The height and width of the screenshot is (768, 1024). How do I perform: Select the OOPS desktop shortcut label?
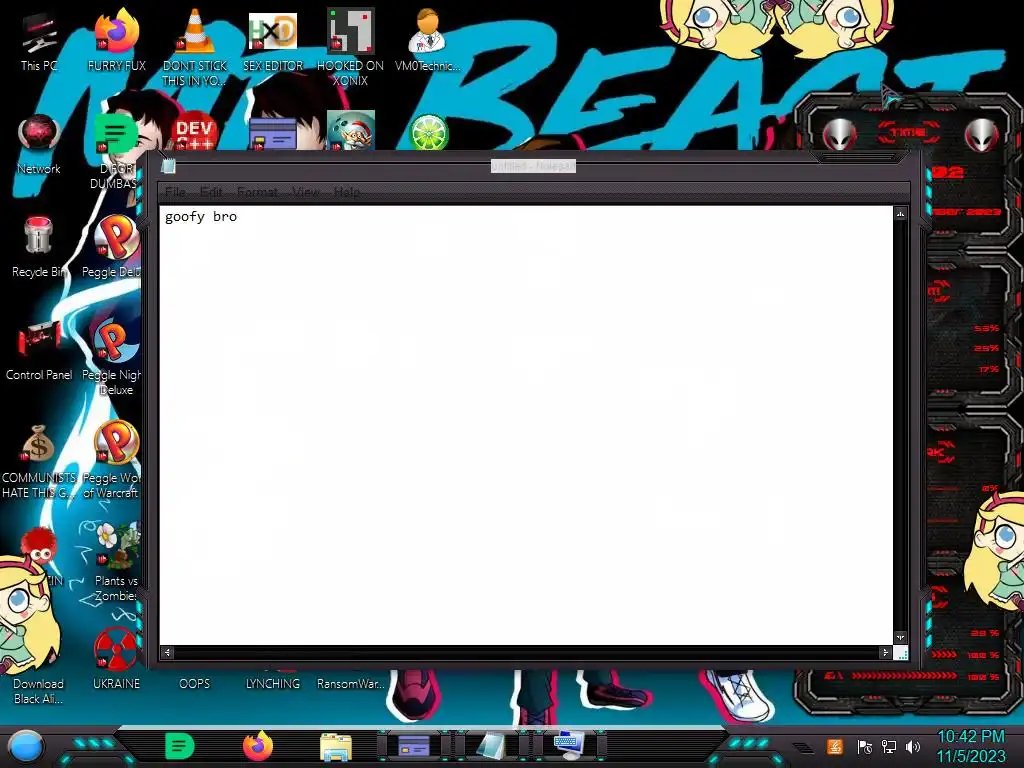pyautogui.click(x=195, y=684)
